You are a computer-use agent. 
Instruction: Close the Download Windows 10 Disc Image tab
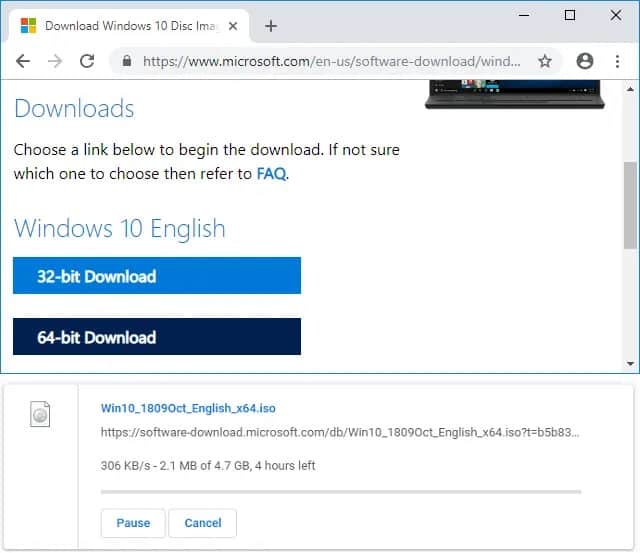[233, 26]
